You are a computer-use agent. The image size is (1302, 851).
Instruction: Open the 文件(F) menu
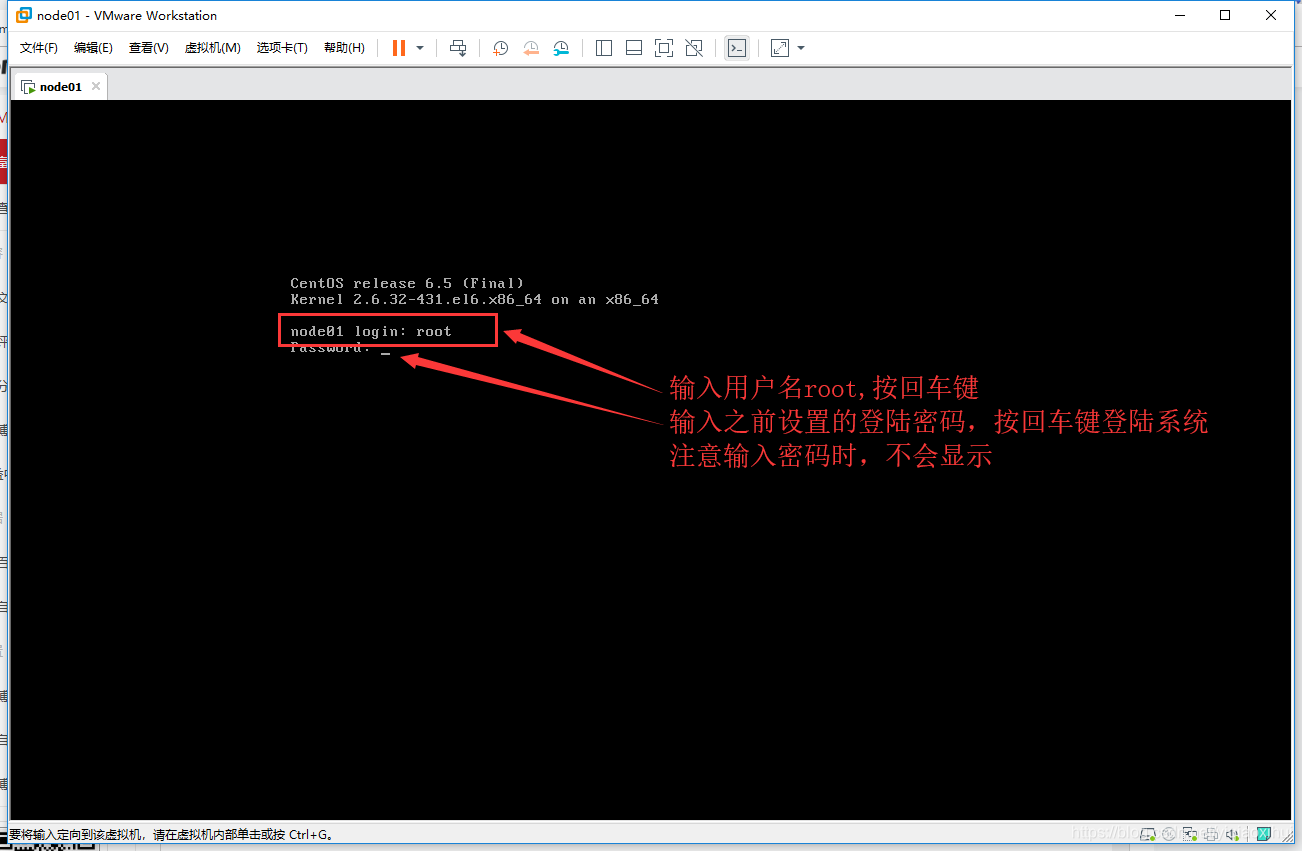pyautogui.click(x=39, y=48)
